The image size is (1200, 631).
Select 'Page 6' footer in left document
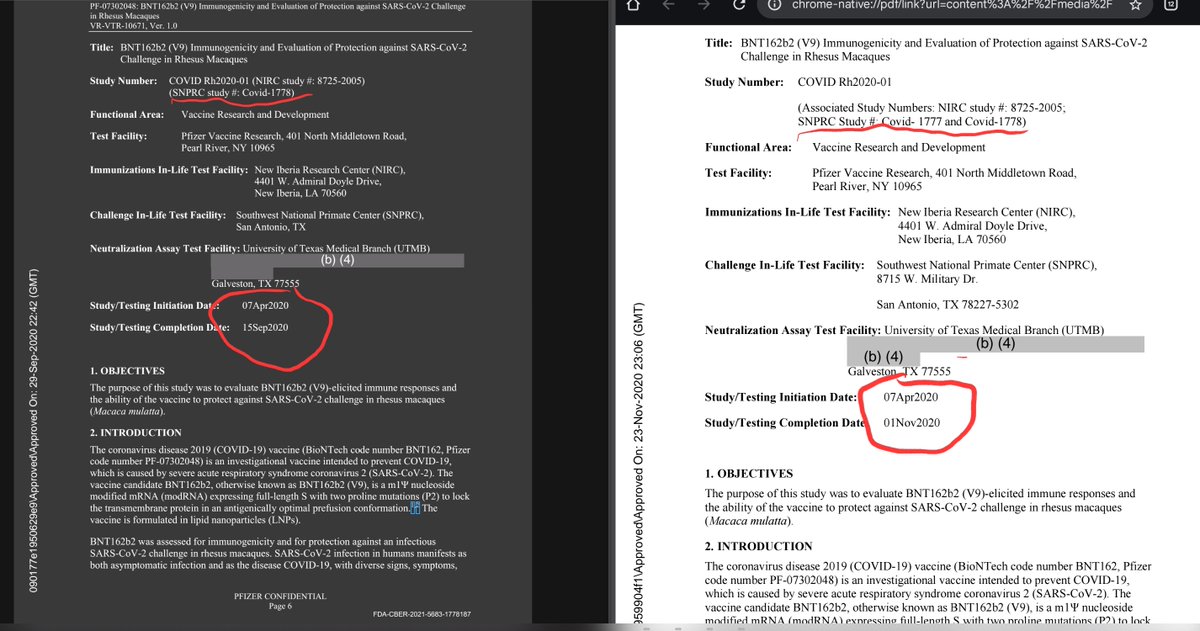click(279, 606)
